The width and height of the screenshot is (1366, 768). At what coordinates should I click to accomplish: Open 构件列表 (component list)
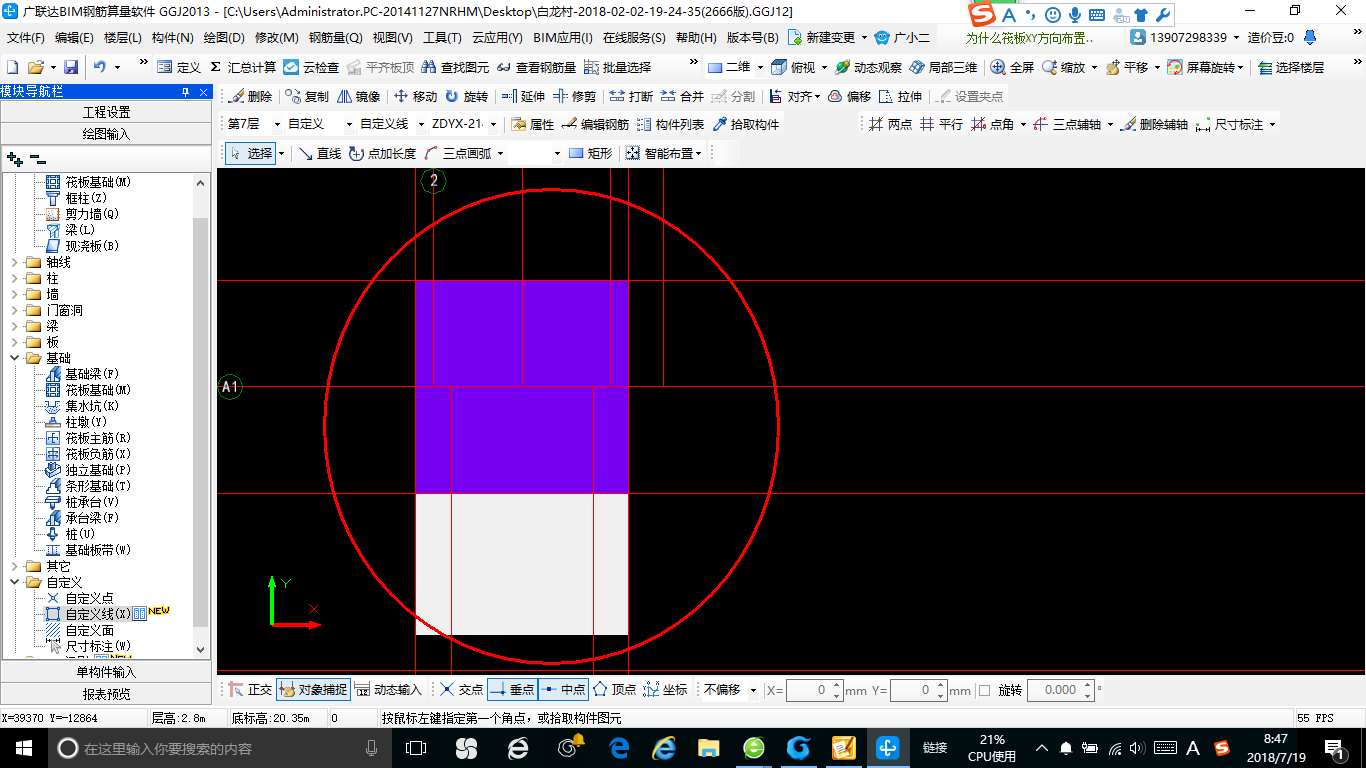pos(671,125)
